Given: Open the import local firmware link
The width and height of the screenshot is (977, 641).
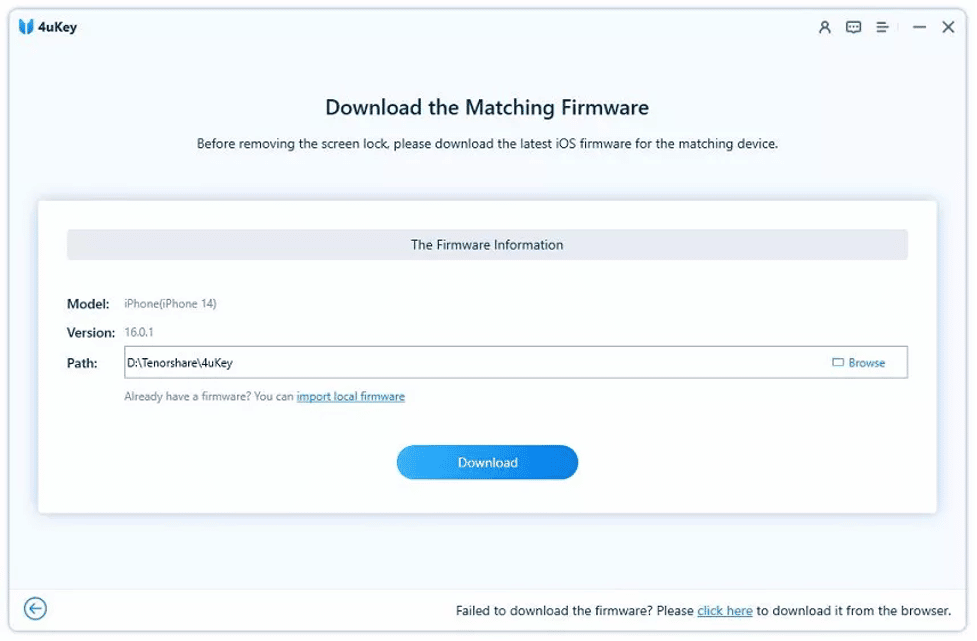Looking at the screenshot, I should (350, 396).
